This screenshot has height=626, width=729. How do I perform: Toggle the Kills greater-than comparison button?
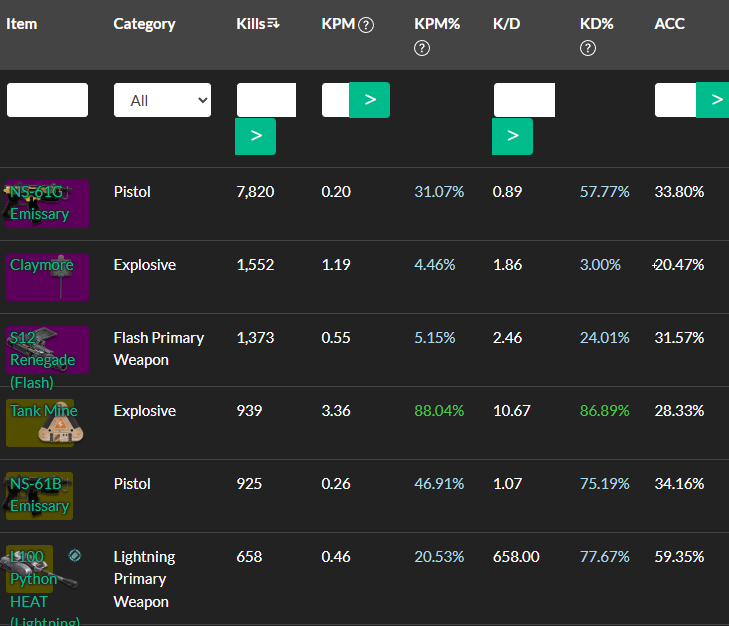click(256, 136)
